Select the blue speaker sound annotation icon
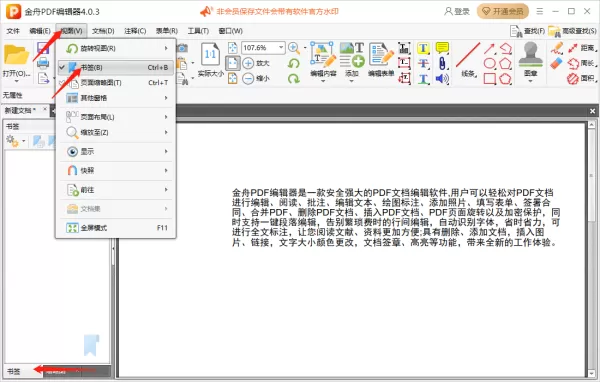Screen dimensions: 600x382 (x=442, y=79)
